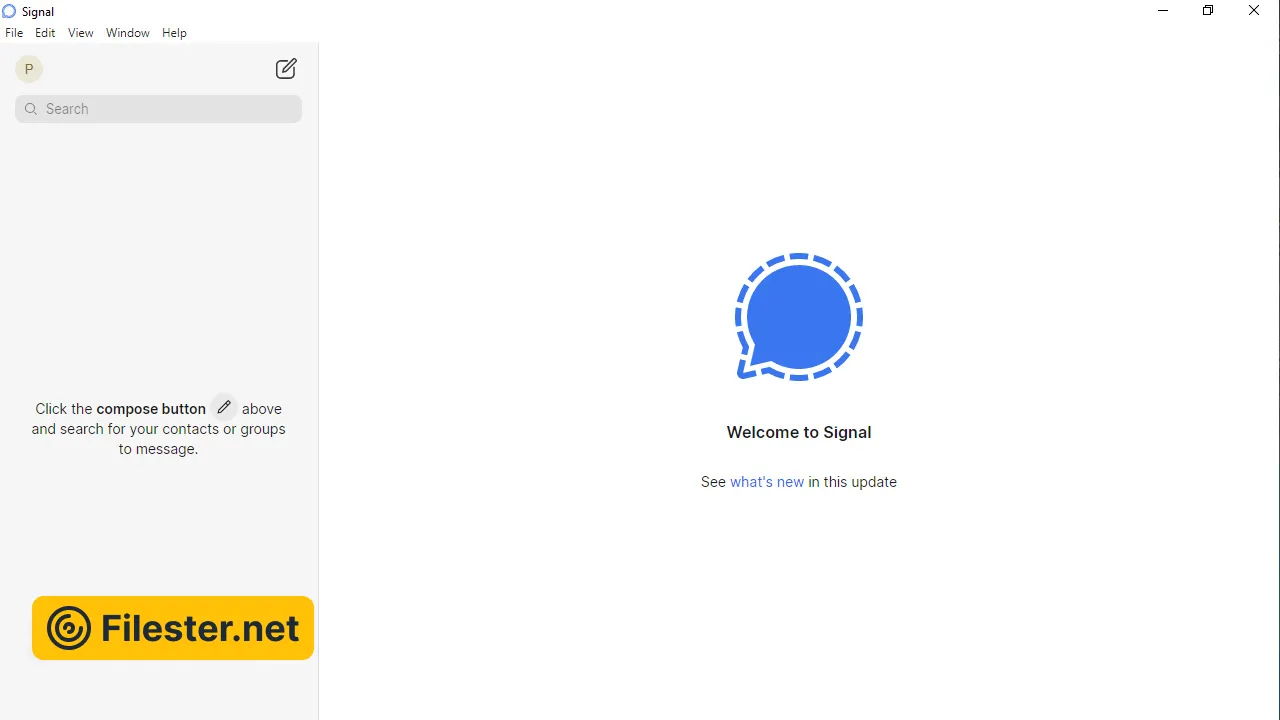The width and height of the screenshot is (1280, 720).
Task: Open the Help menu
Action: tap(174, 33)
